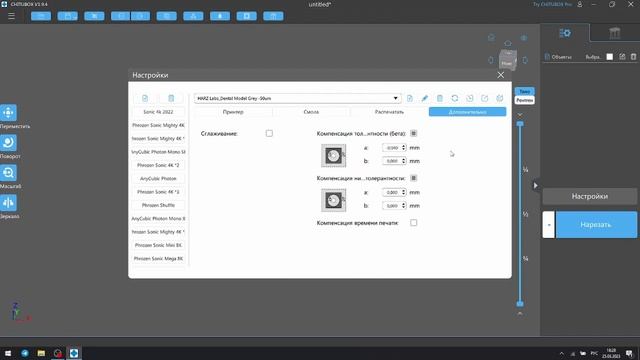This screenshot has height=360, width=640.
Task: Open the dropdown arrow beside Нарезать
Action: [549, 225]
